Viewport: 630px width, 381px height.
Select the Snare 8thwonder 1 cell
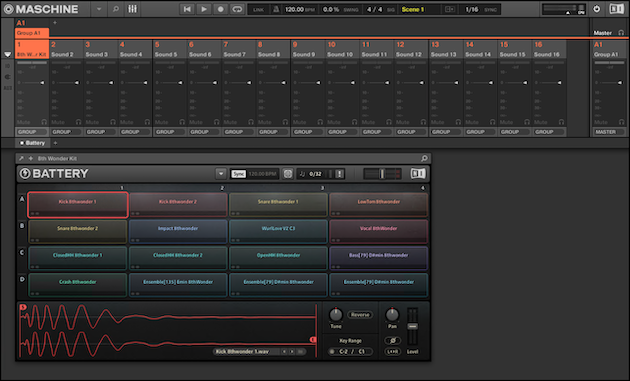click(x=278, y=205)
